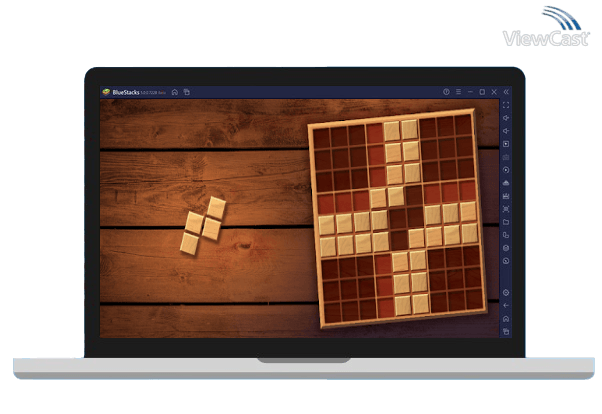Open the multi-instance icon in title bar
Screen dimensions: 602x414
(187, 92)
